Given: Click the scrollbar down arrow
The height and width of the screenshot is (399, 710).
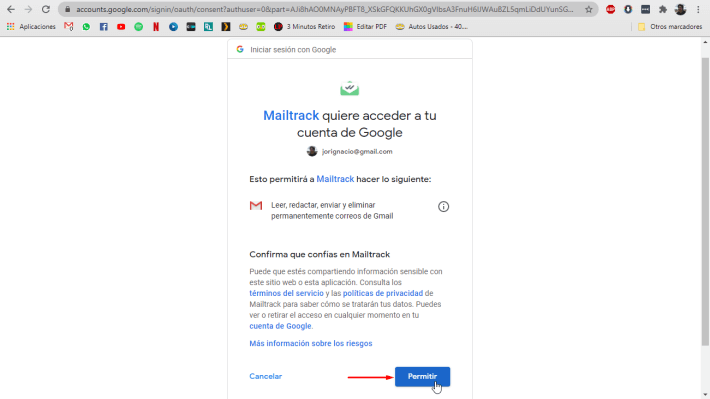Looking at the screenshot, I should tap(705, 394).
